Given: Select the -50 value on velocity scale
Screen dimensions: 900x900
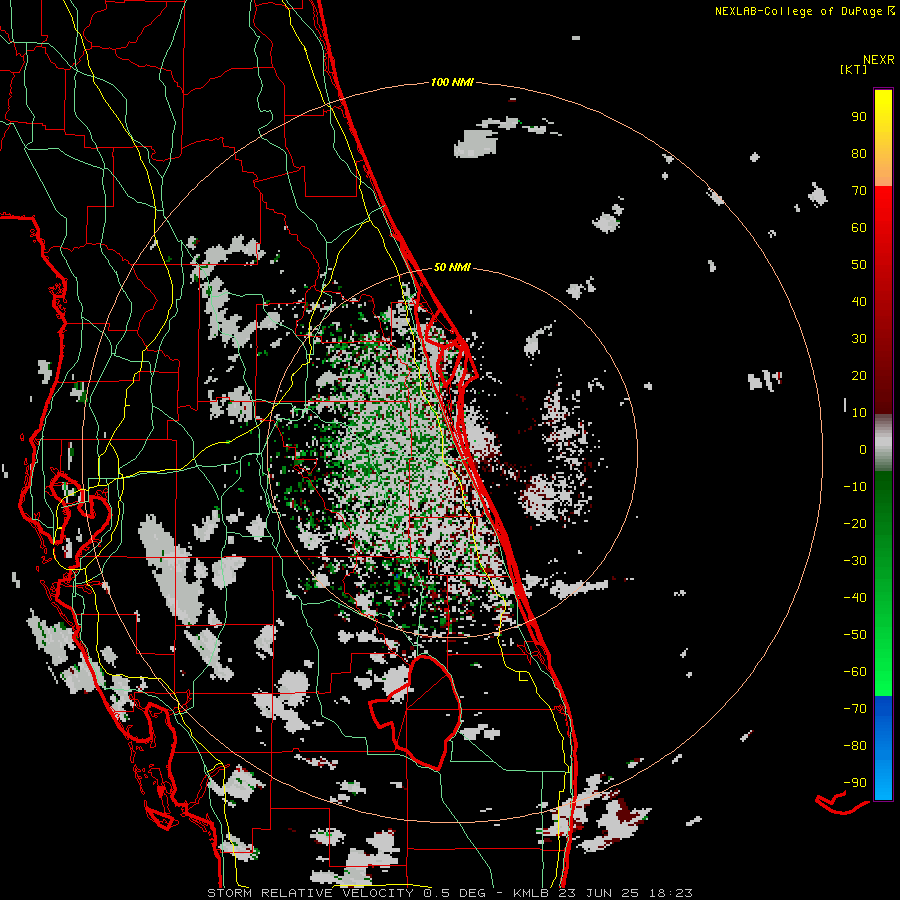Looking at the screenshot, I should pyautogui.click(x=855, y=635).
